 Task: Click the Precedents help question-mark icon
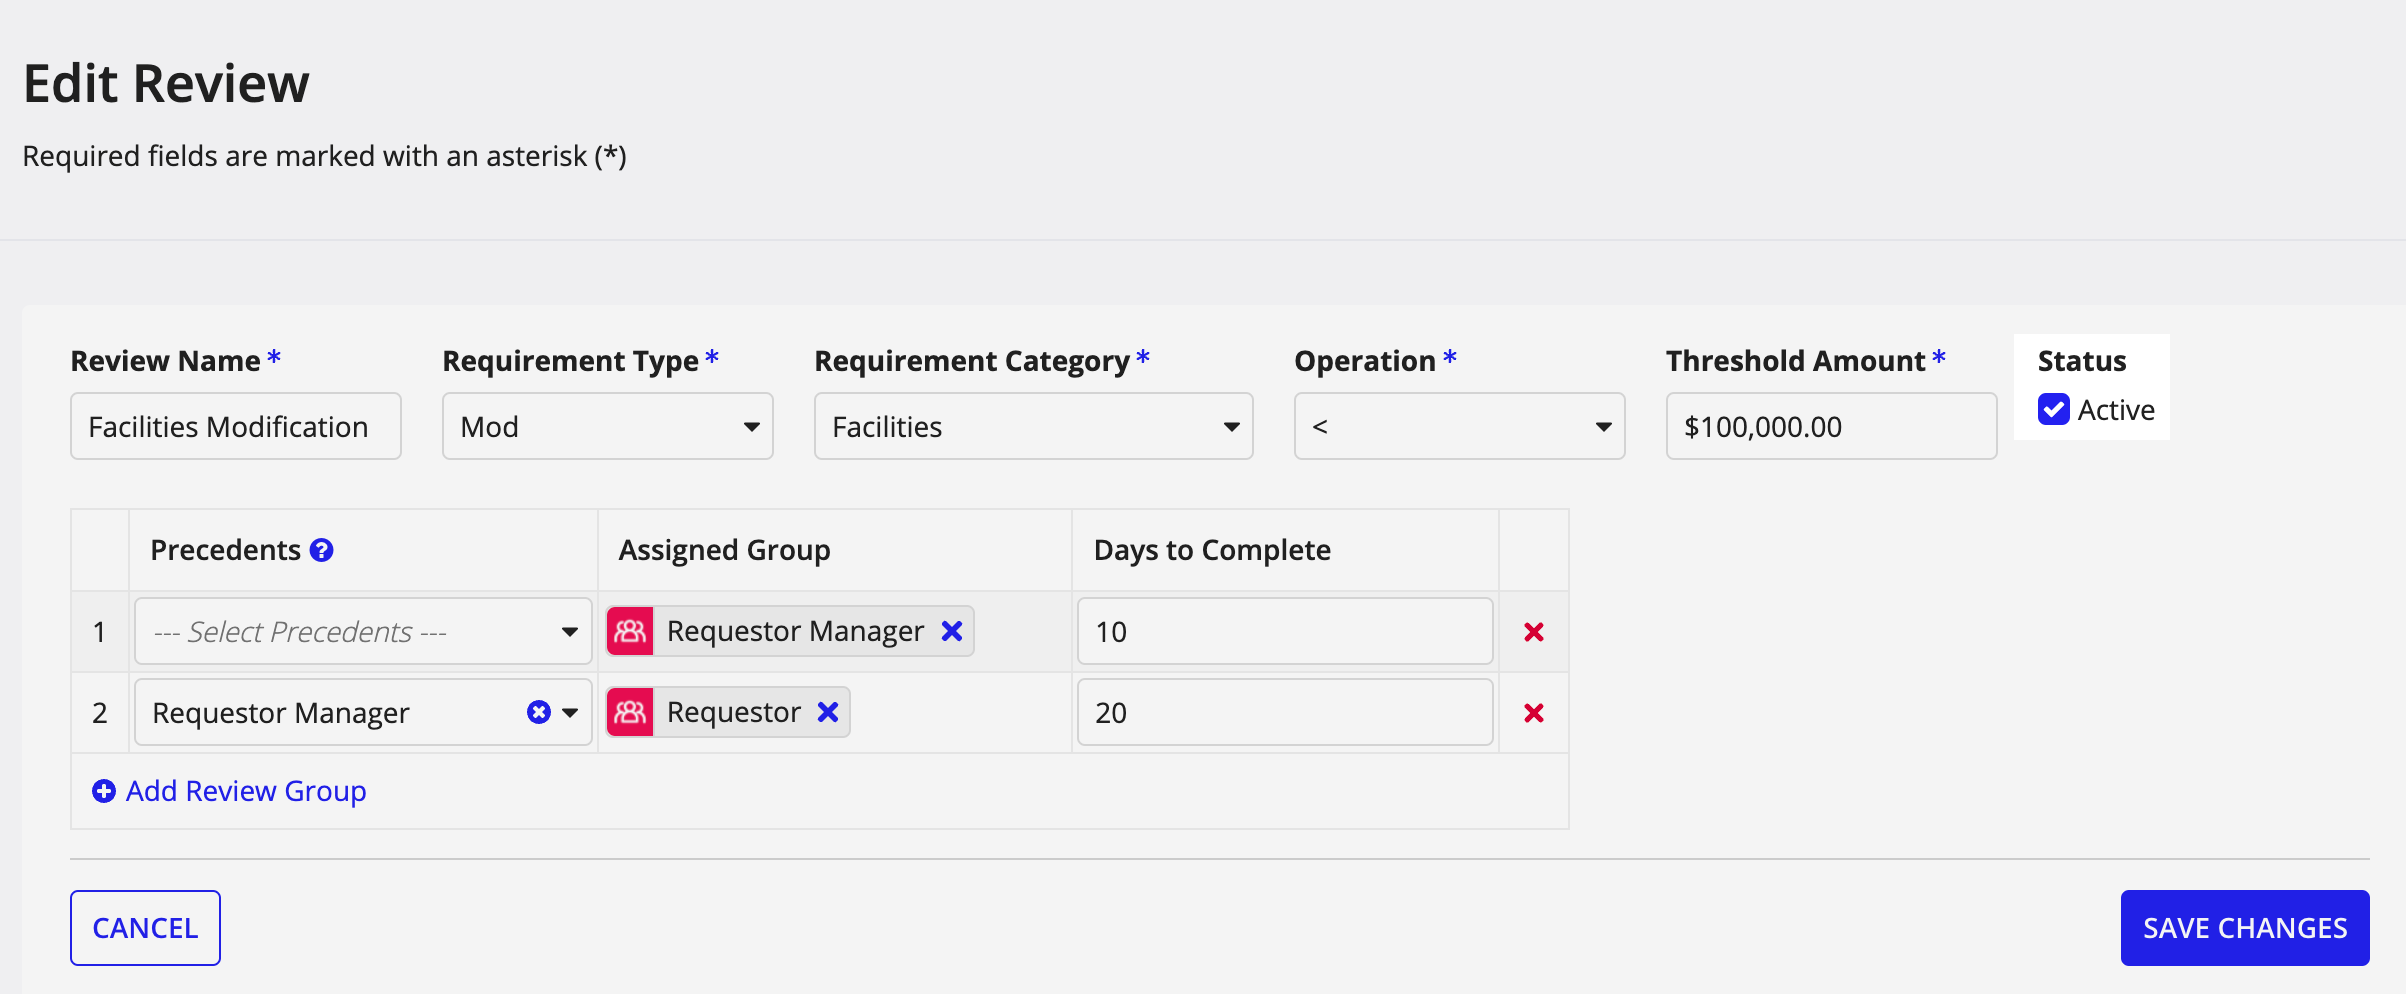(x=321, y=550)
